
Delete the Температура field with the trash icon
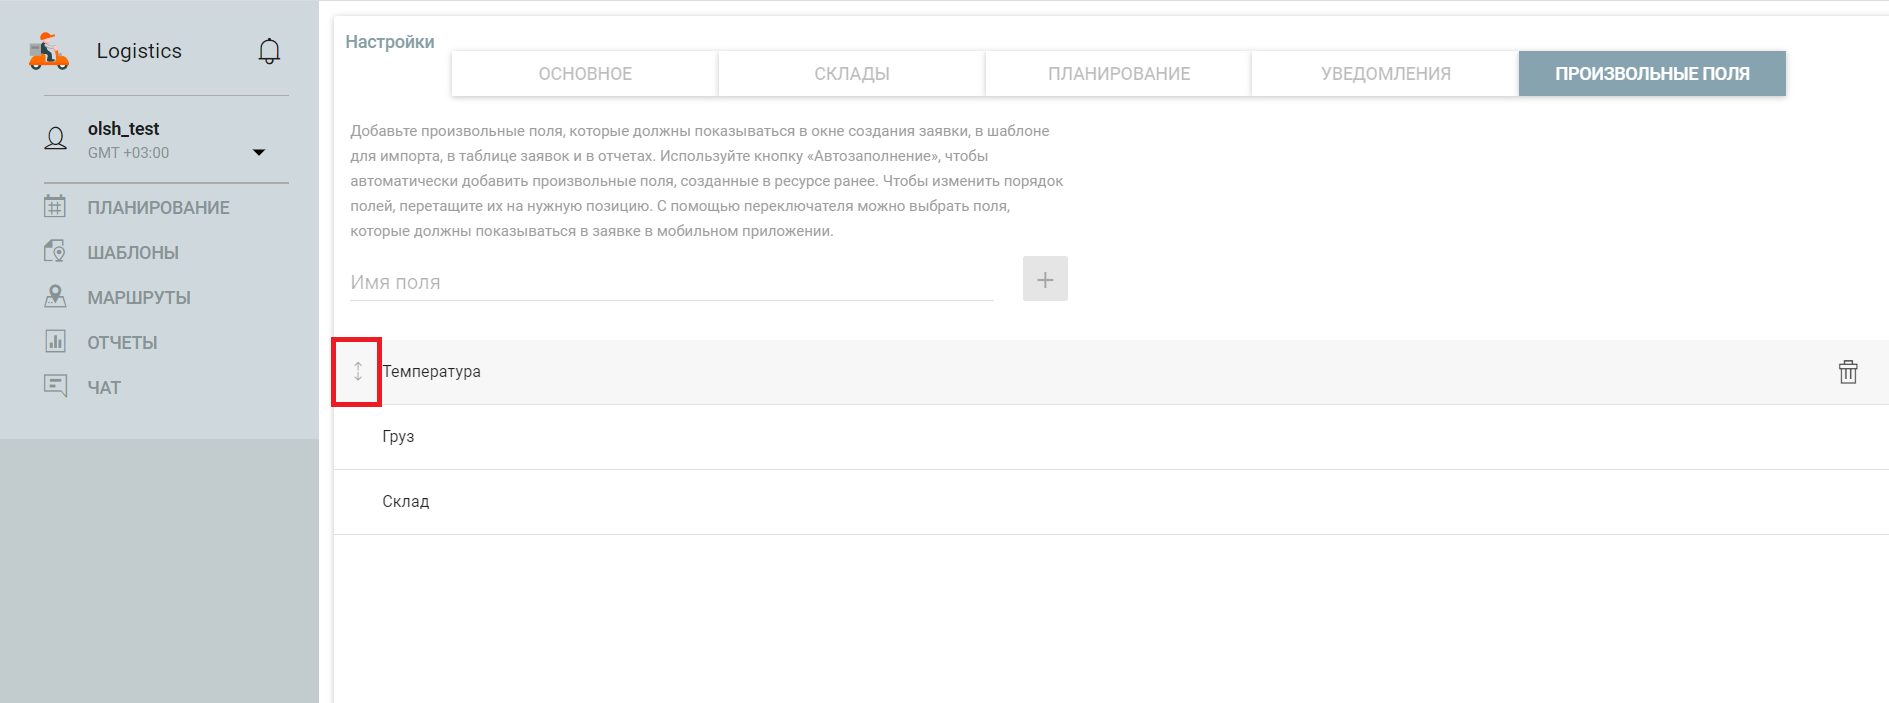click(x=1847, y=372)
